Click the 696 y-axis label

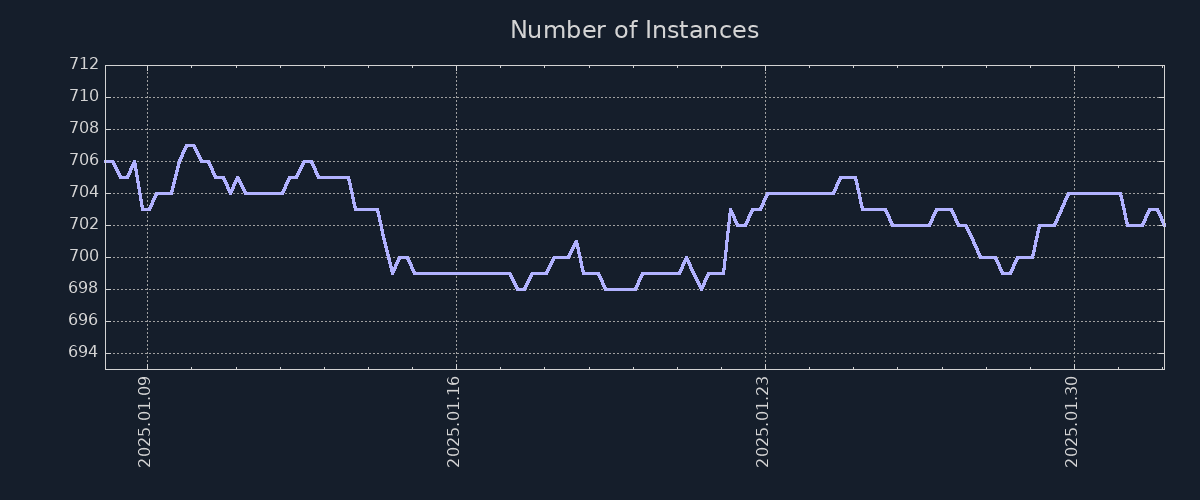83,320
